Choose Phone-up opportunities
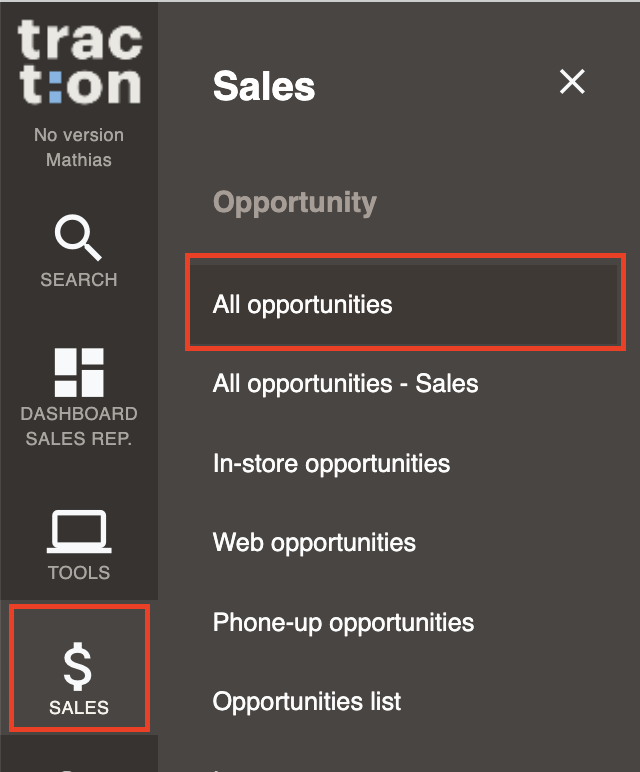This screenshot has width=640, height=772. coord(343,623)
